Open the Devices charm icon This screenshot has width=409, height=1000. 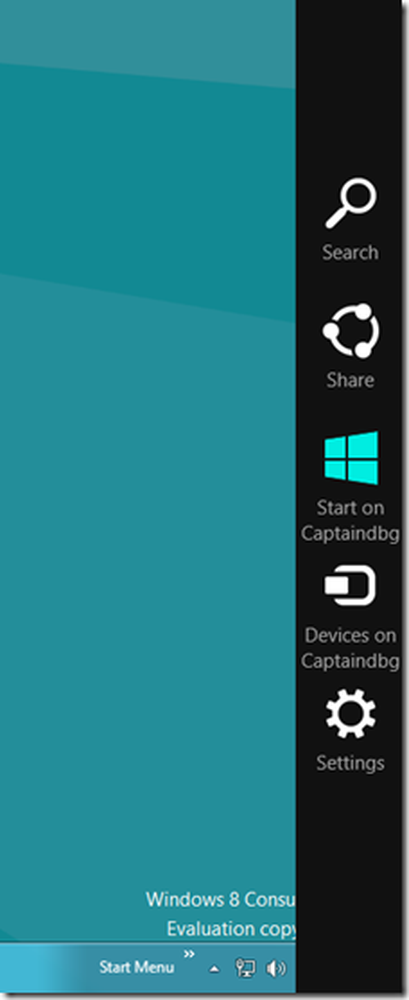pyautogui.click(x=350, y=585)
